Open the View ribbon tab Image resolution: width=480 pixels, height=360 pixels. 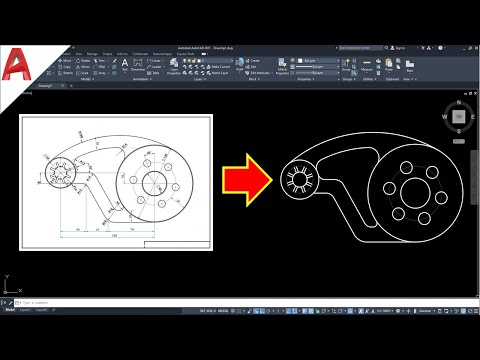79,54
